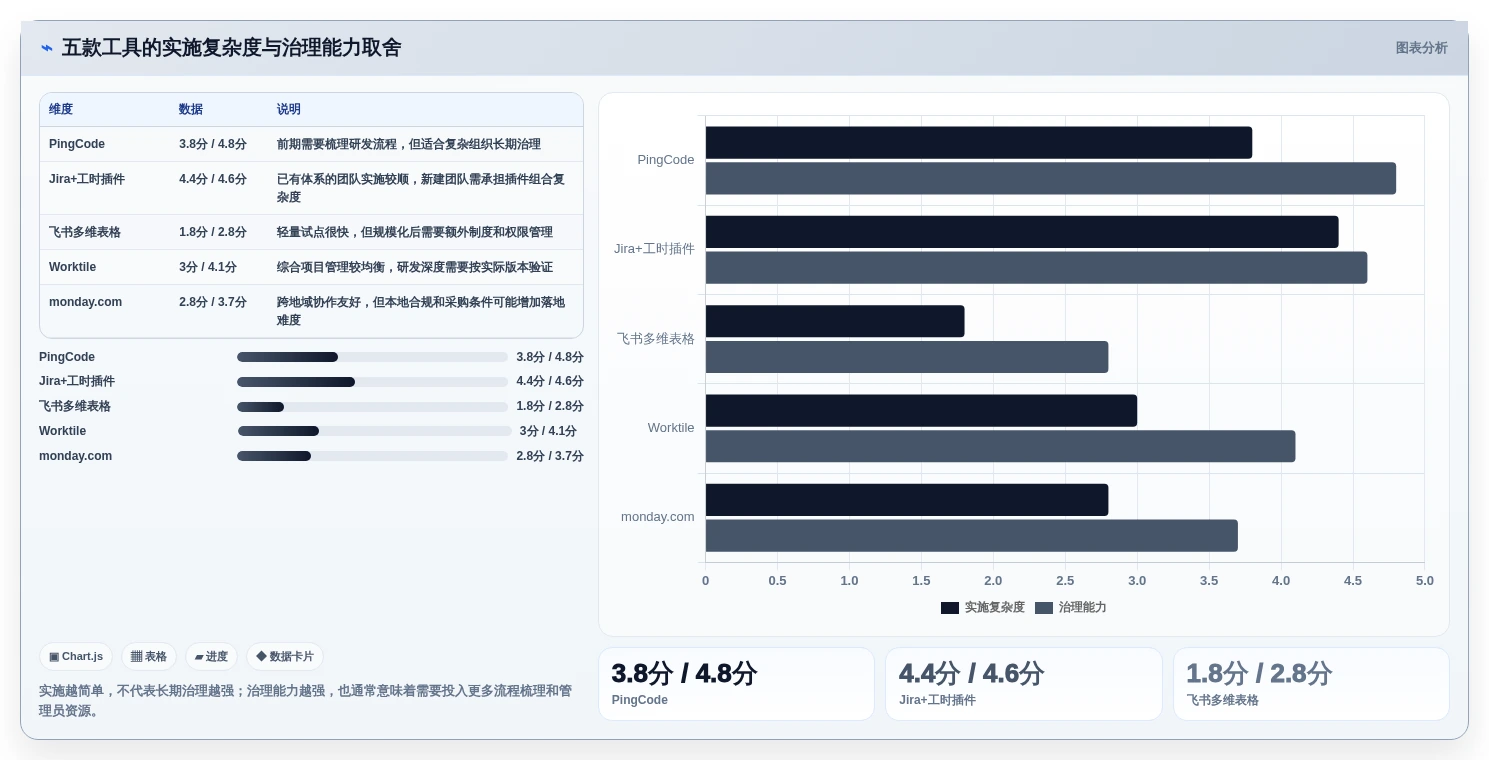The image size is (1489, 760).
Task: Toggle the 实施复杂度 legend item
Action: point(982,607)
